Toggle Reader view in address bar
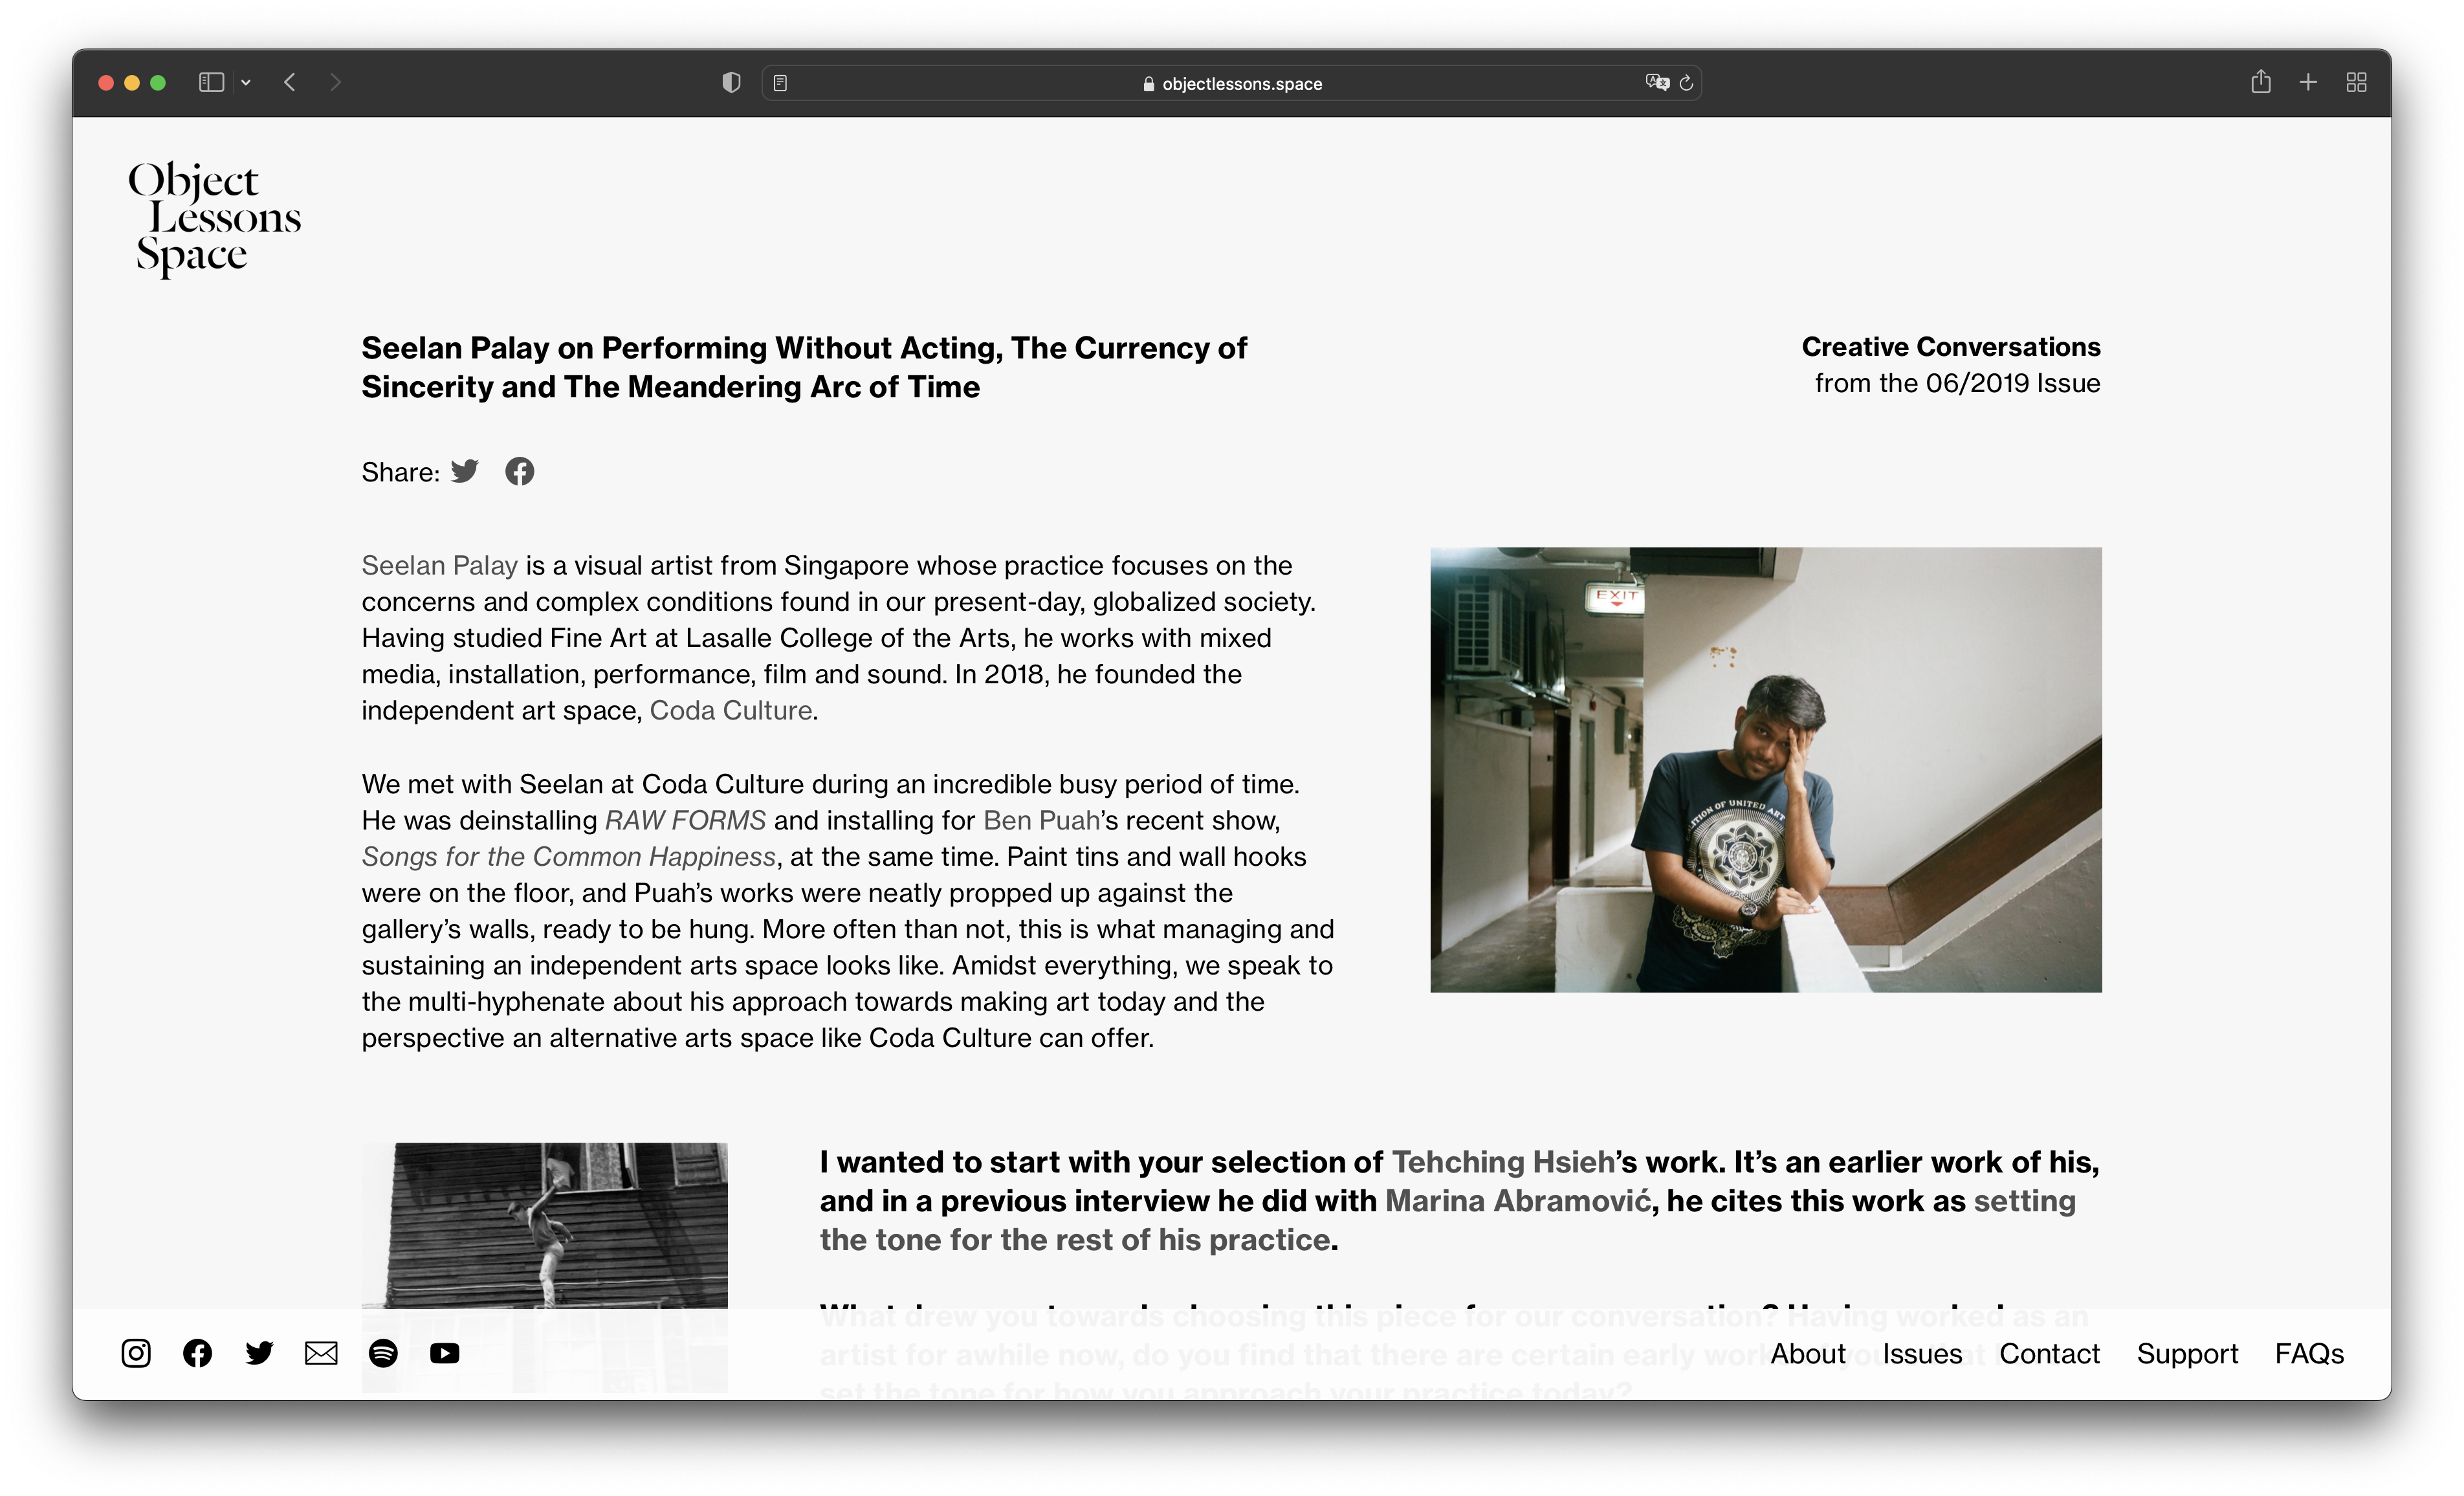Viewport: 2464px width, 1496px height. (x=781, y=83)
